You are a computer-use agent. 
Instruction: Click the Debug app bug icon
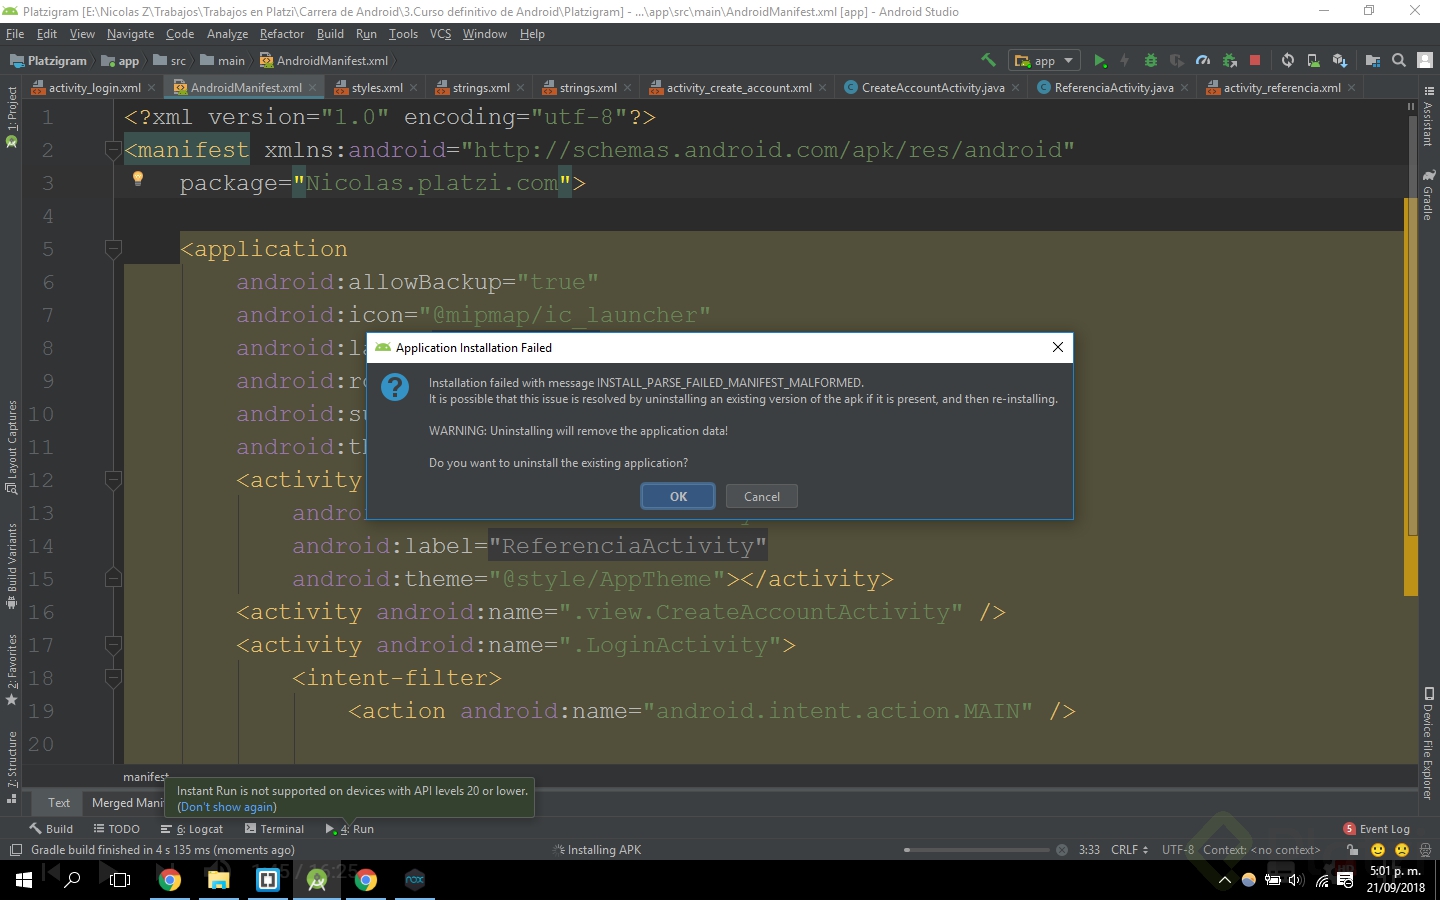(1151, 61)
